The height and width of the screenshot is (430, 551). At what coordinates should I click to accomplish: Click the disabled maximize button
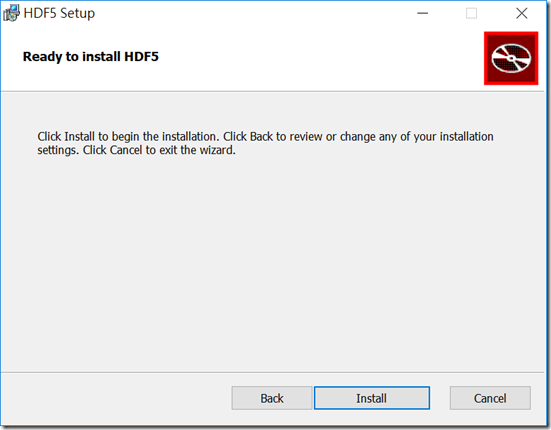(x=471, y=13)
